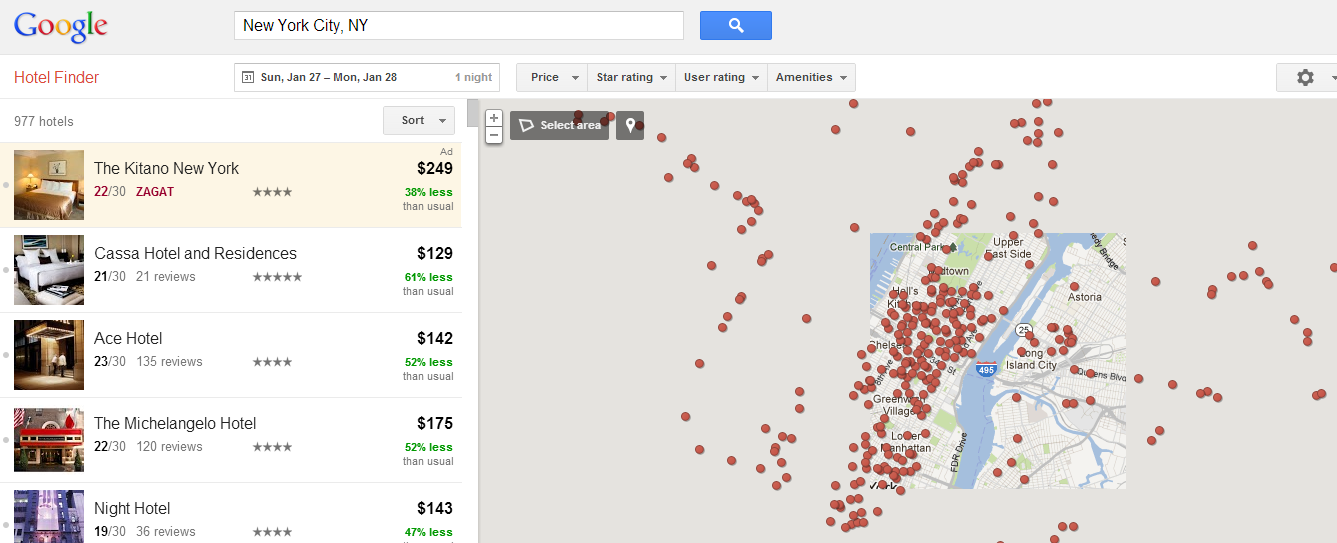This screenshot has width=1337, height=543.
Task: Zoom out the map with minus button
Action: tap(494, 134)
